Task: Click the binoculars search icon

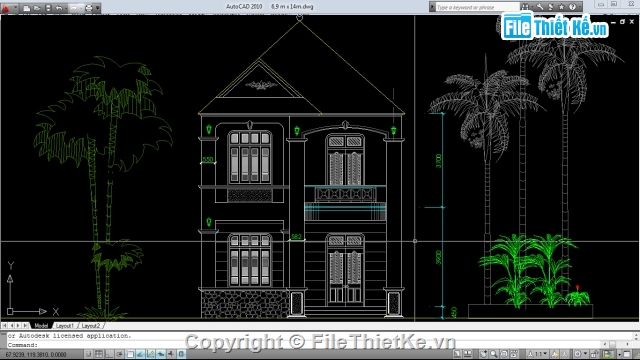Action: (x=525, y=7)
